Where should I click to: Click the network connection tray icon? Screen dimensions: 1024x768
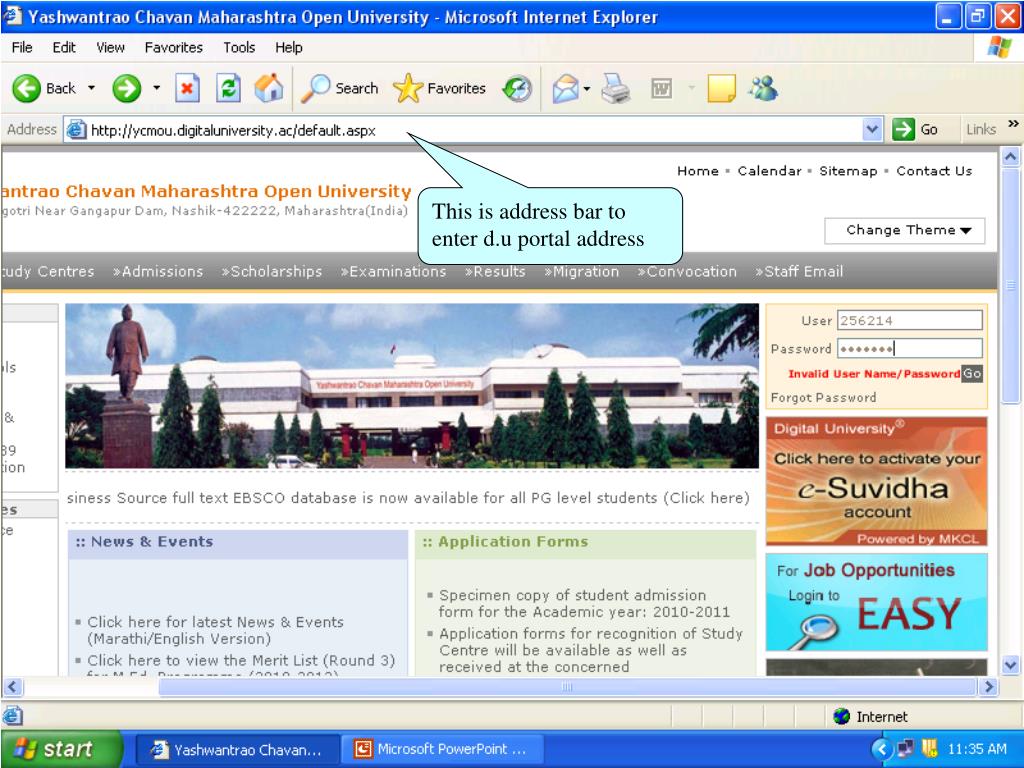click(906, 748)
